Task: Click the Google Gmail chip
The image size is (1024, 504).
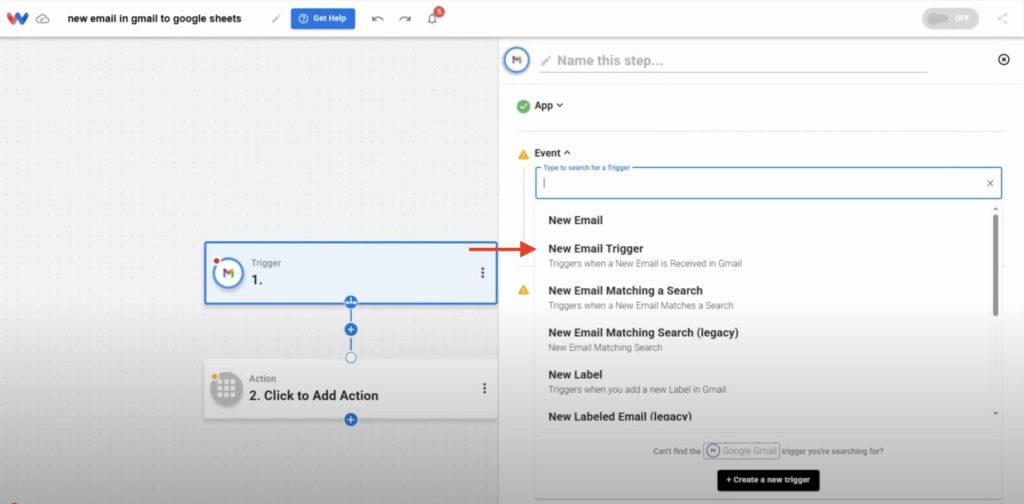Action: (x=741, y=450)
